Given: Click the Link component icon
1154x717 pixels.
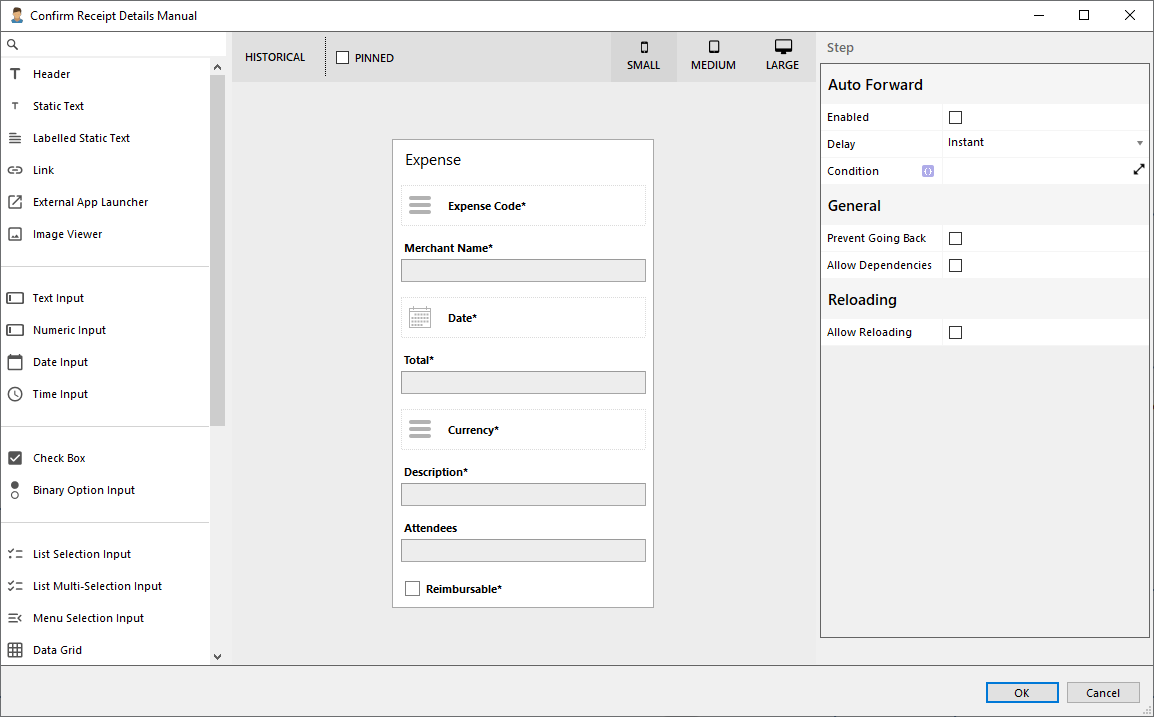Looking at the screenshot, I should [x=15, y=170].
